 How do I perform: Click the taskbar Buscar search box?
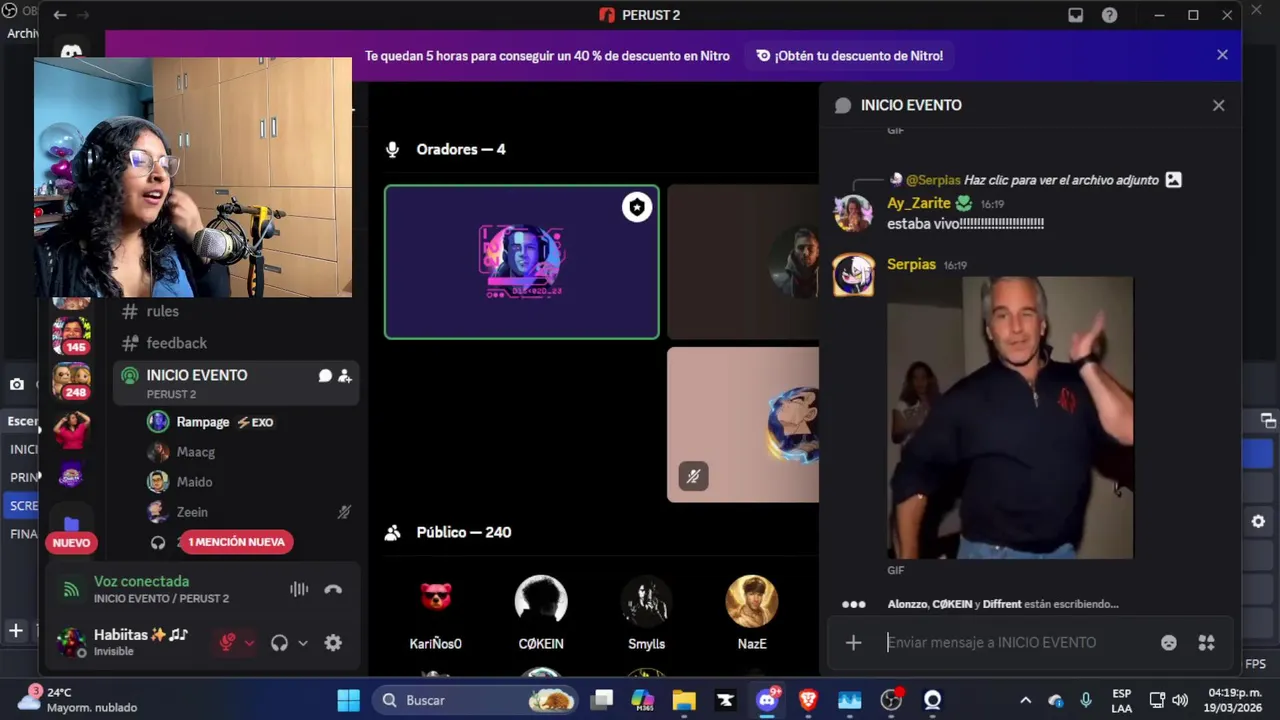click(x=476, y=700)
